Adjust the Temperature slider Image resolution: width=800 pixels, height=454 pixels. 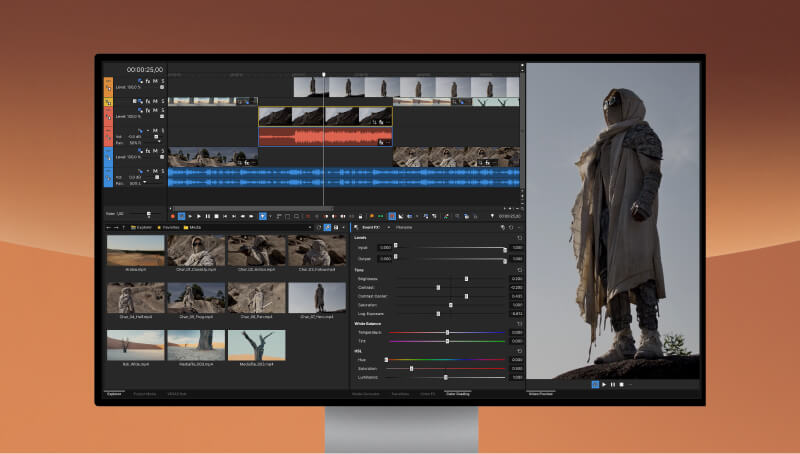coord(447,333)
